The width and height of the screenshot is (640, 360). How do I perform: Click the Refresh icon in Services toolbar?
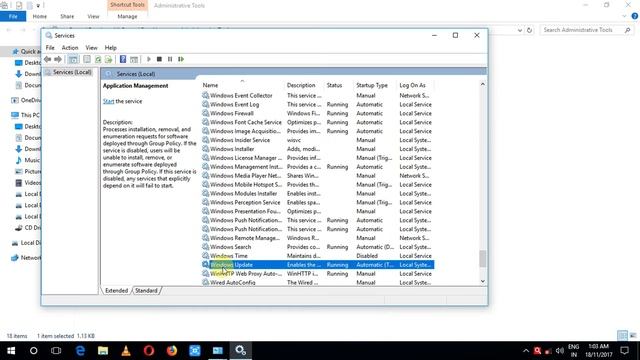pyautogui.click(x=98, y=59)
